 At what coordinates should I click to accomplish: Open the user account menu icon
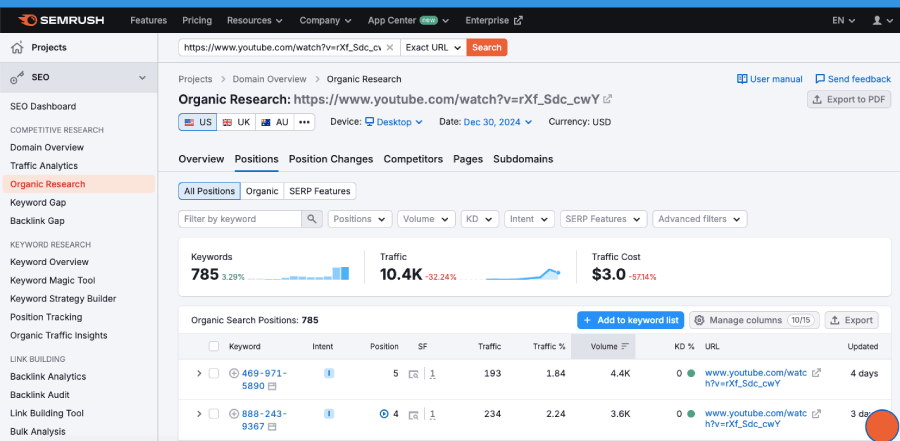(880, 20)
